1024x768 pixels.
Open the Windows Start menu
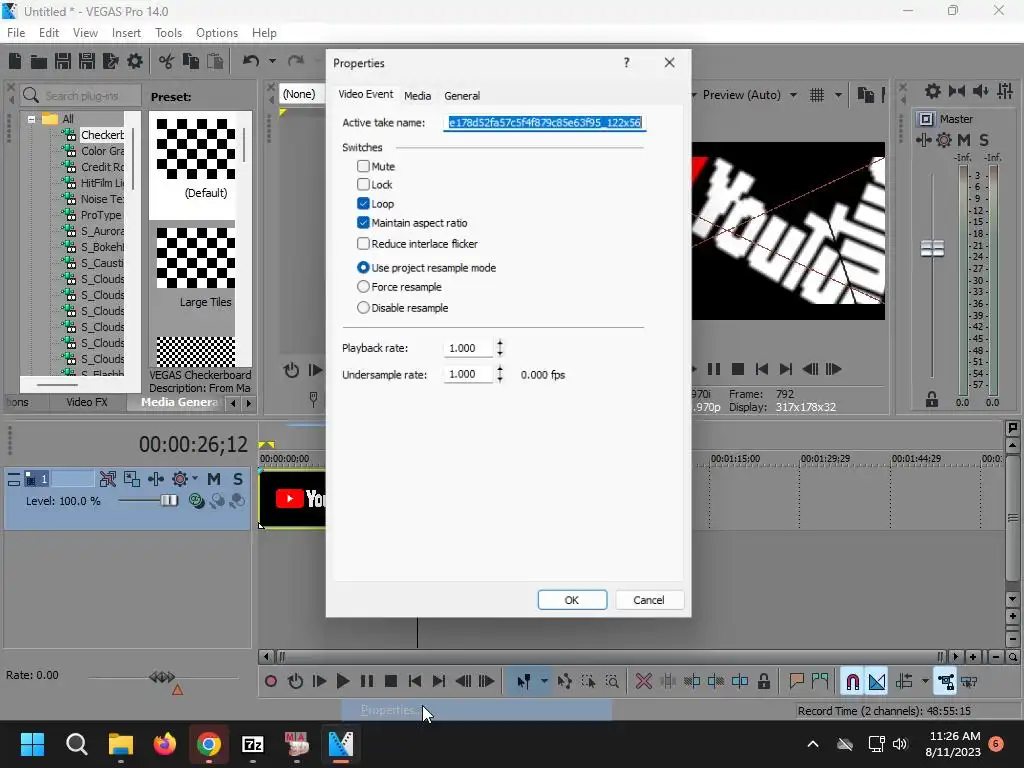click(32, 744)
